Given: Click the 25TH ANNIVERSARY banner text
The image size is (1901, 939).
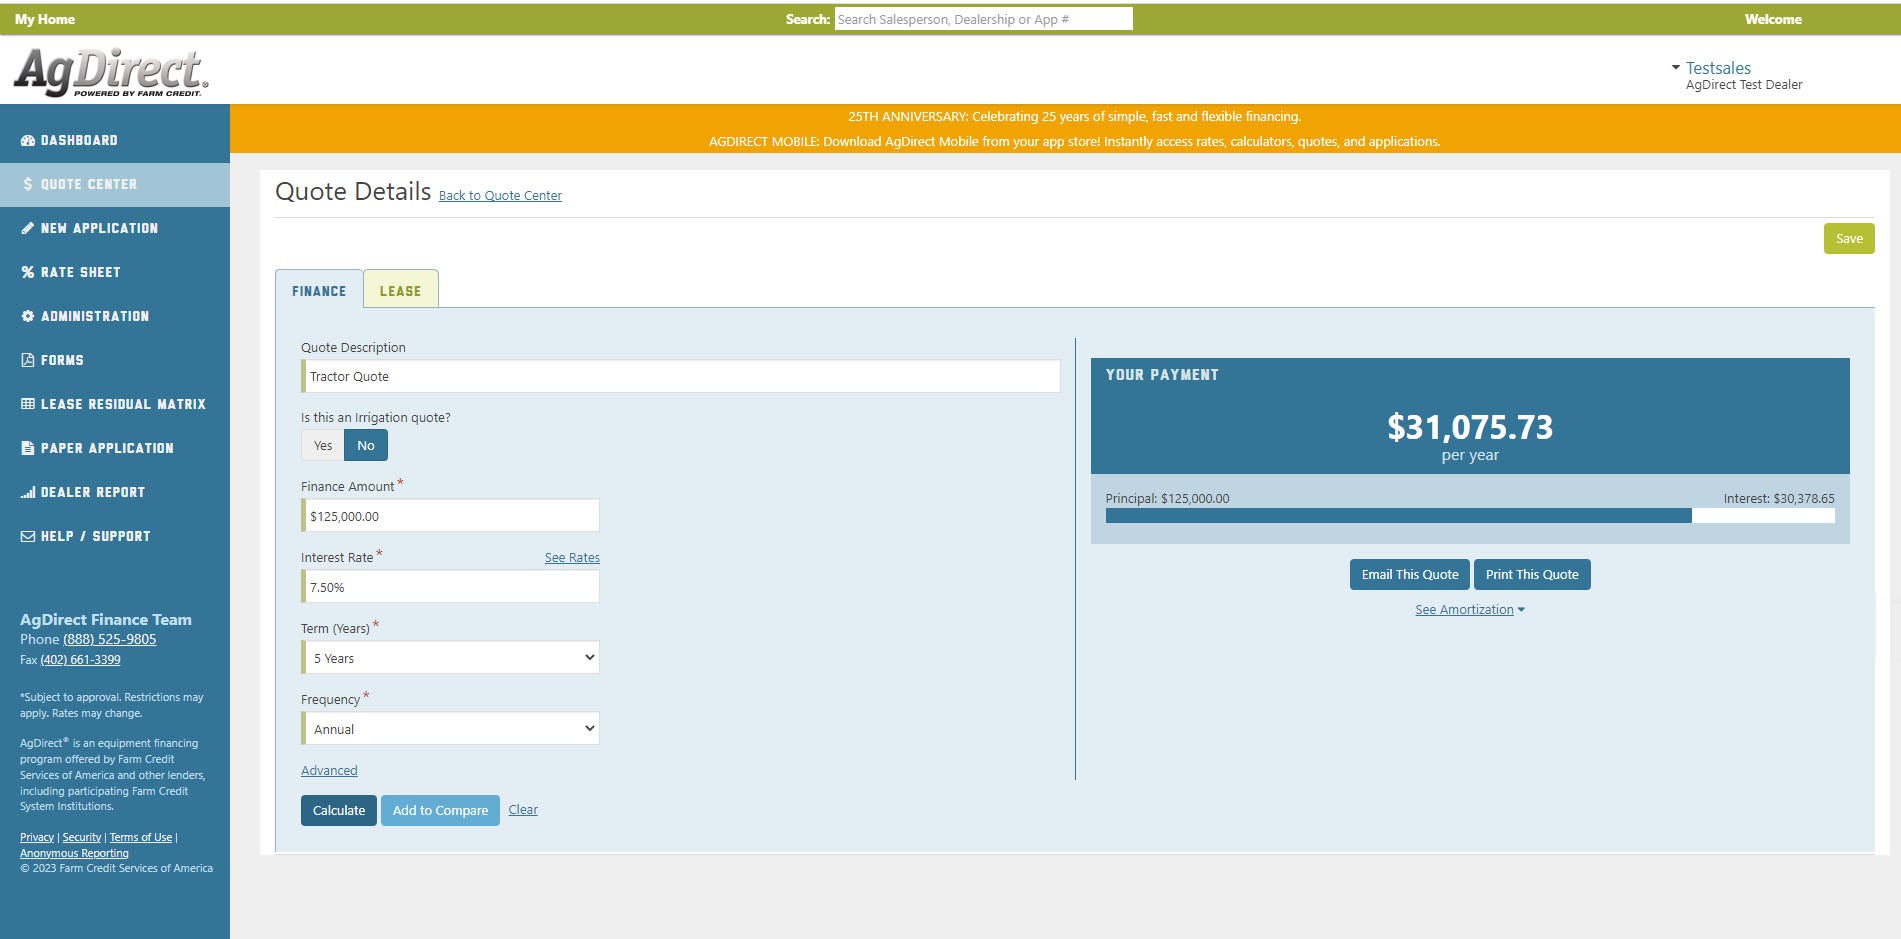Looking at the screenshot, I should pyautogui.click(x=1075, y=117).
